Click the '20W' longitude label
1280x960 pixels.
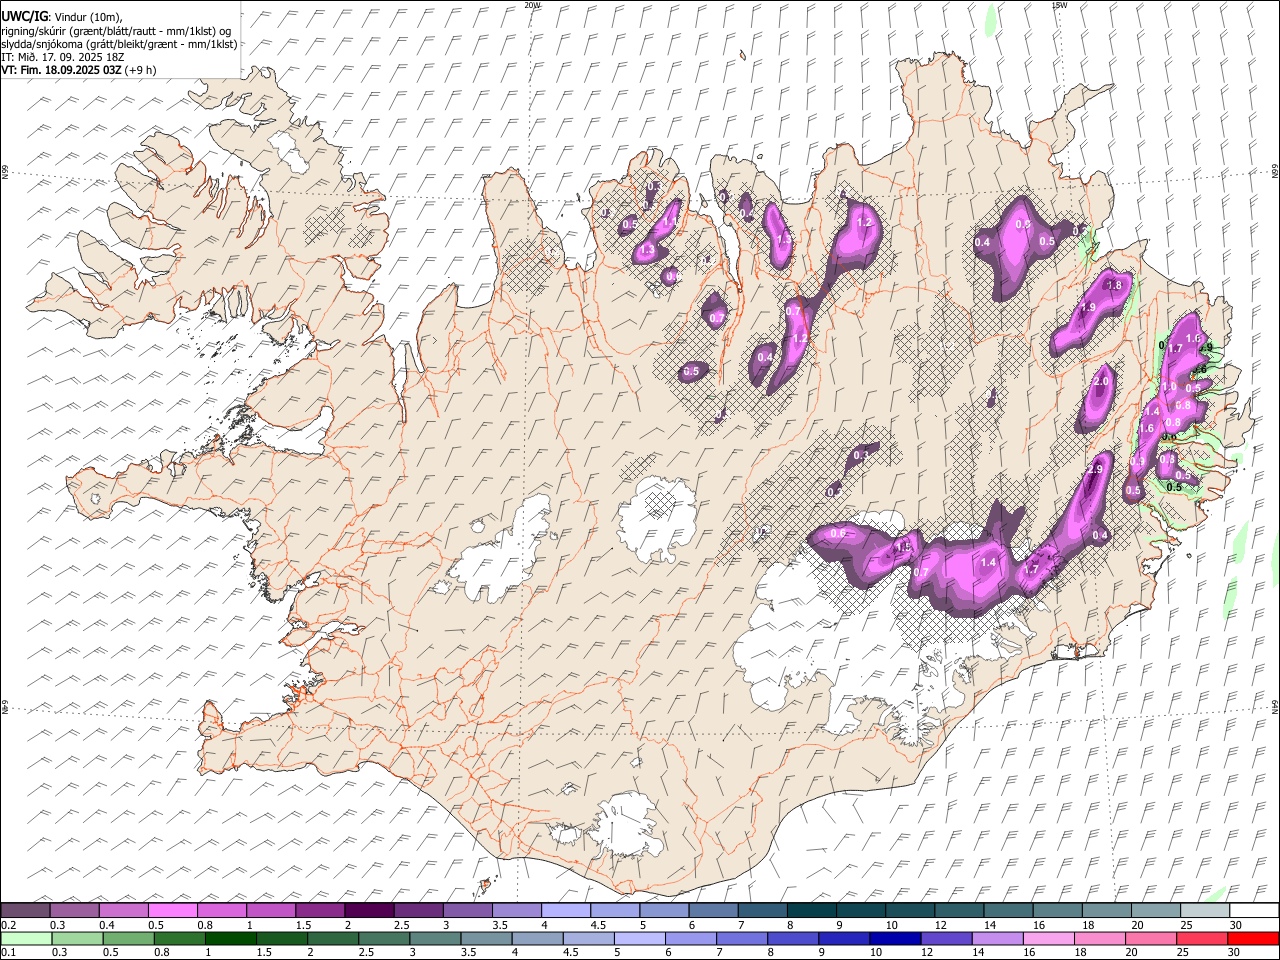coord(532,5)
